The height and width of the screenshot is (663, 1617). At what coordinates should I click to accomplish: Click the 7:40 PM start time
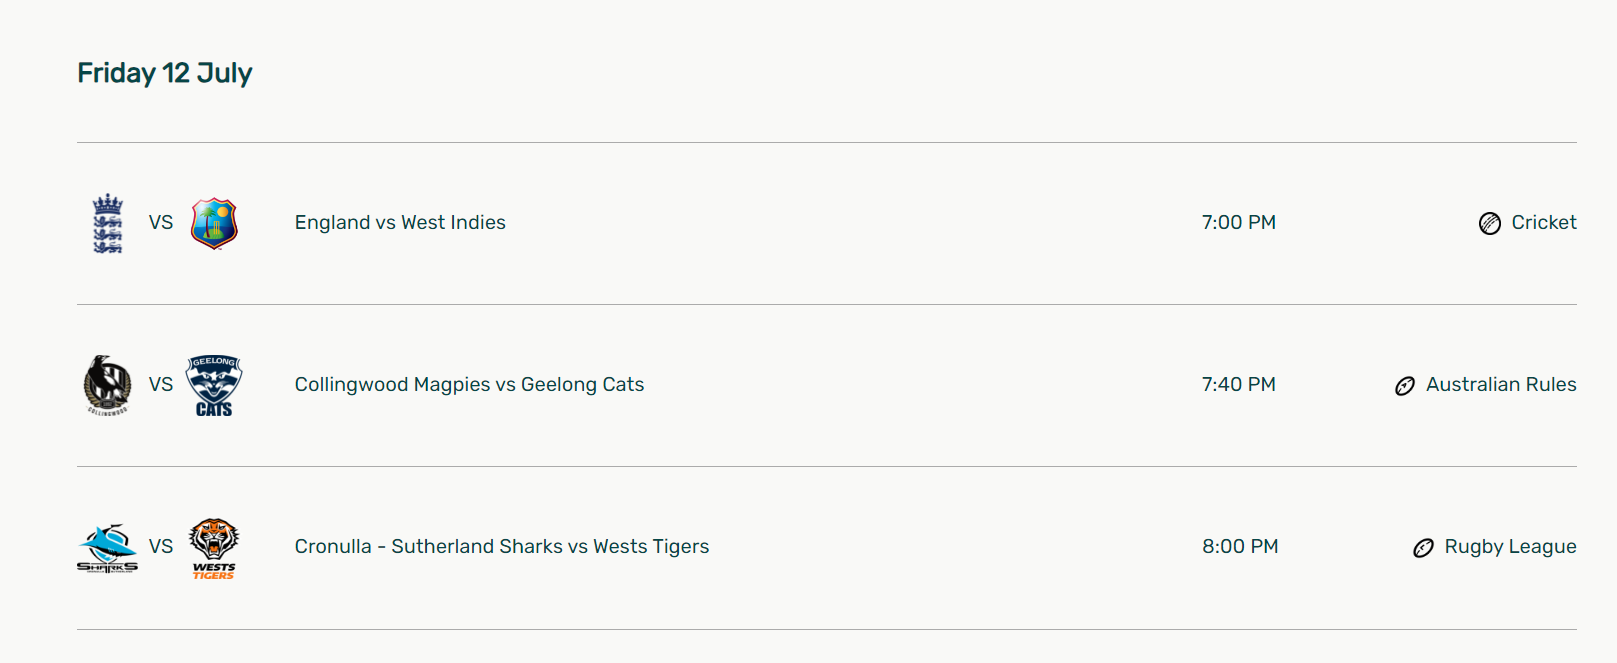click(1239, 384)
